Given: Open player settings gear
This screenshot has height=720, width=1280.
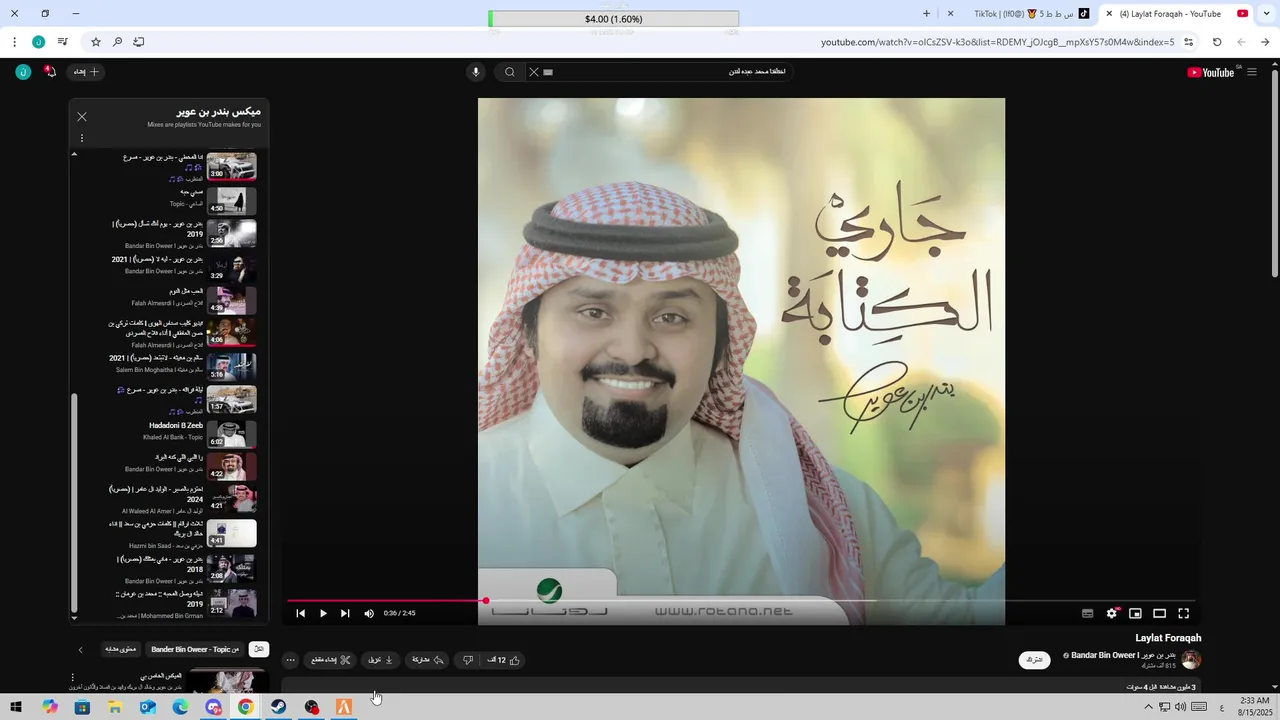Looking at the screenshot, I should point(1111,613).
